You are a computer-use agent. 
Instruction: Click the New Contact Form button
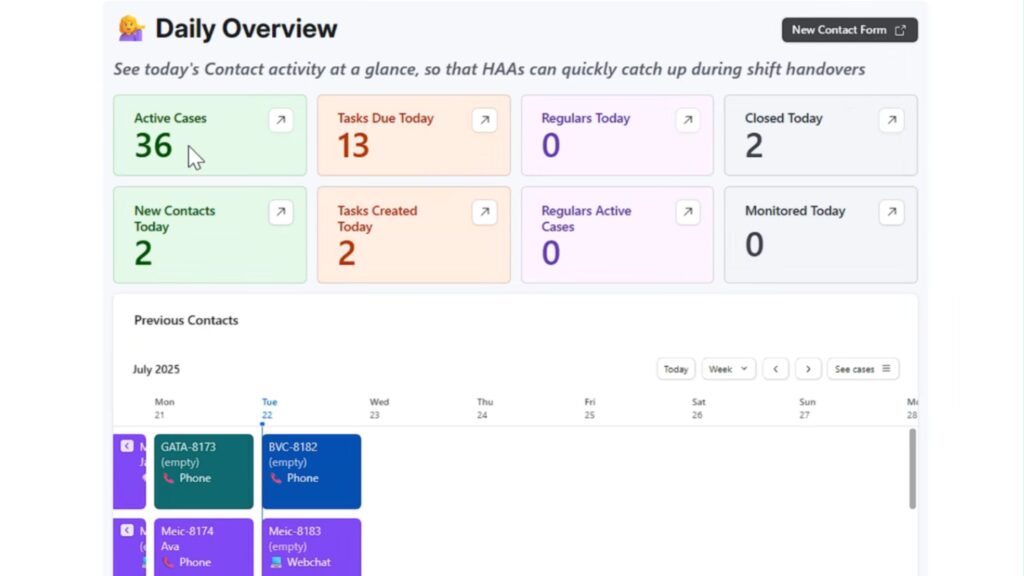coord(849,30)
